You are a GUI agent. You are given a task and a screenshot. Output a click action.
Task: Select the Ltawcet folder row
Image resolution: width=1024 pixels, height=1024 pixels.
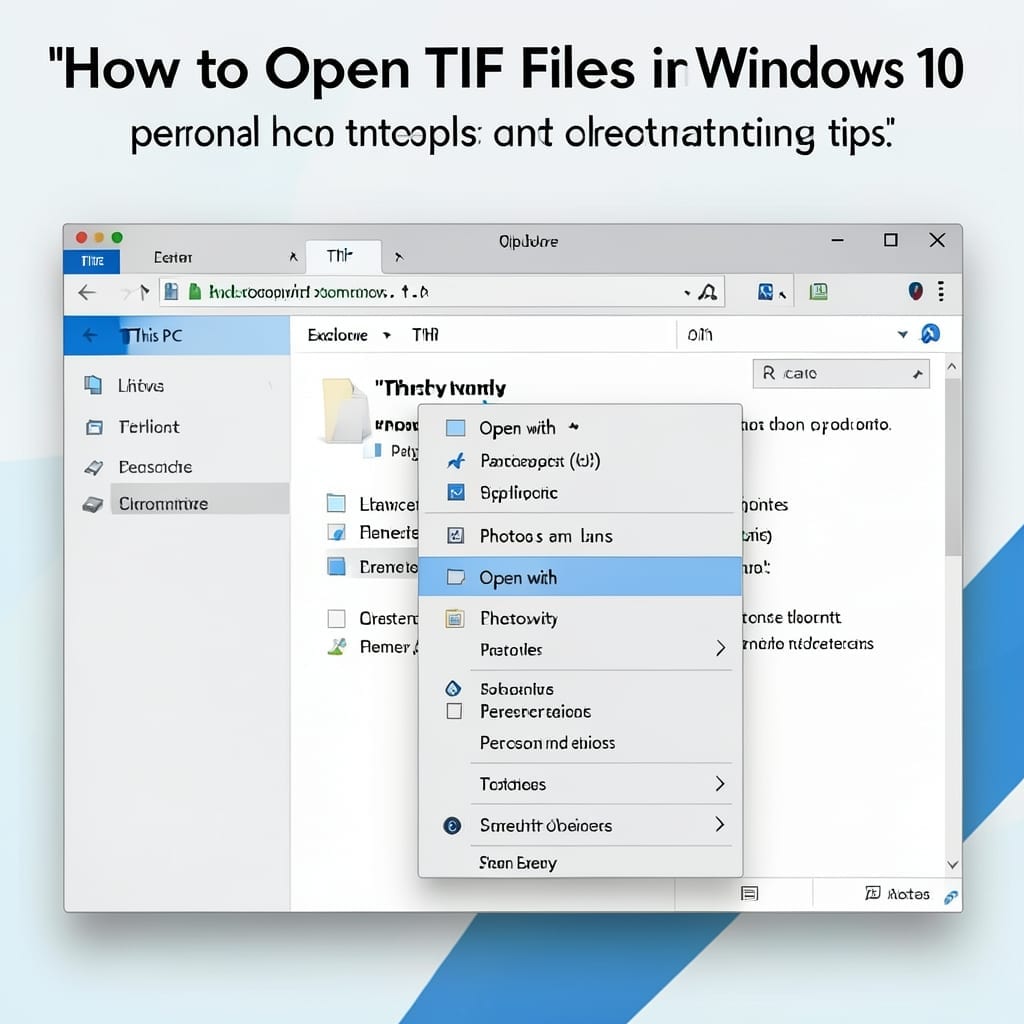pyautogui.click(x=371, y=504)
